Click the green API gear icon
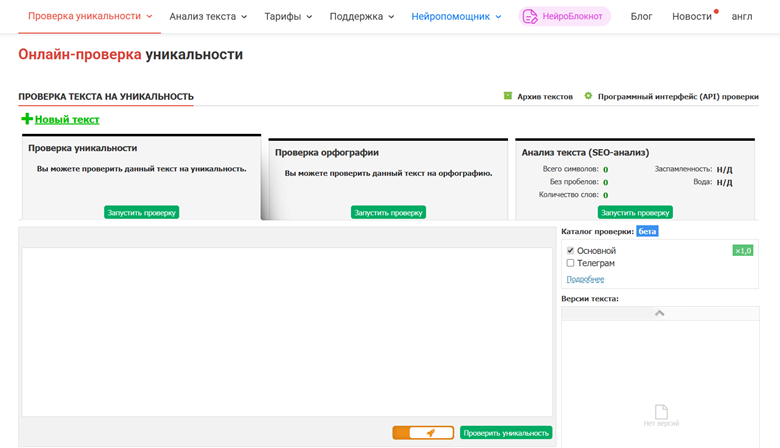This screenshot has height=448, width=780. (588, 95)
